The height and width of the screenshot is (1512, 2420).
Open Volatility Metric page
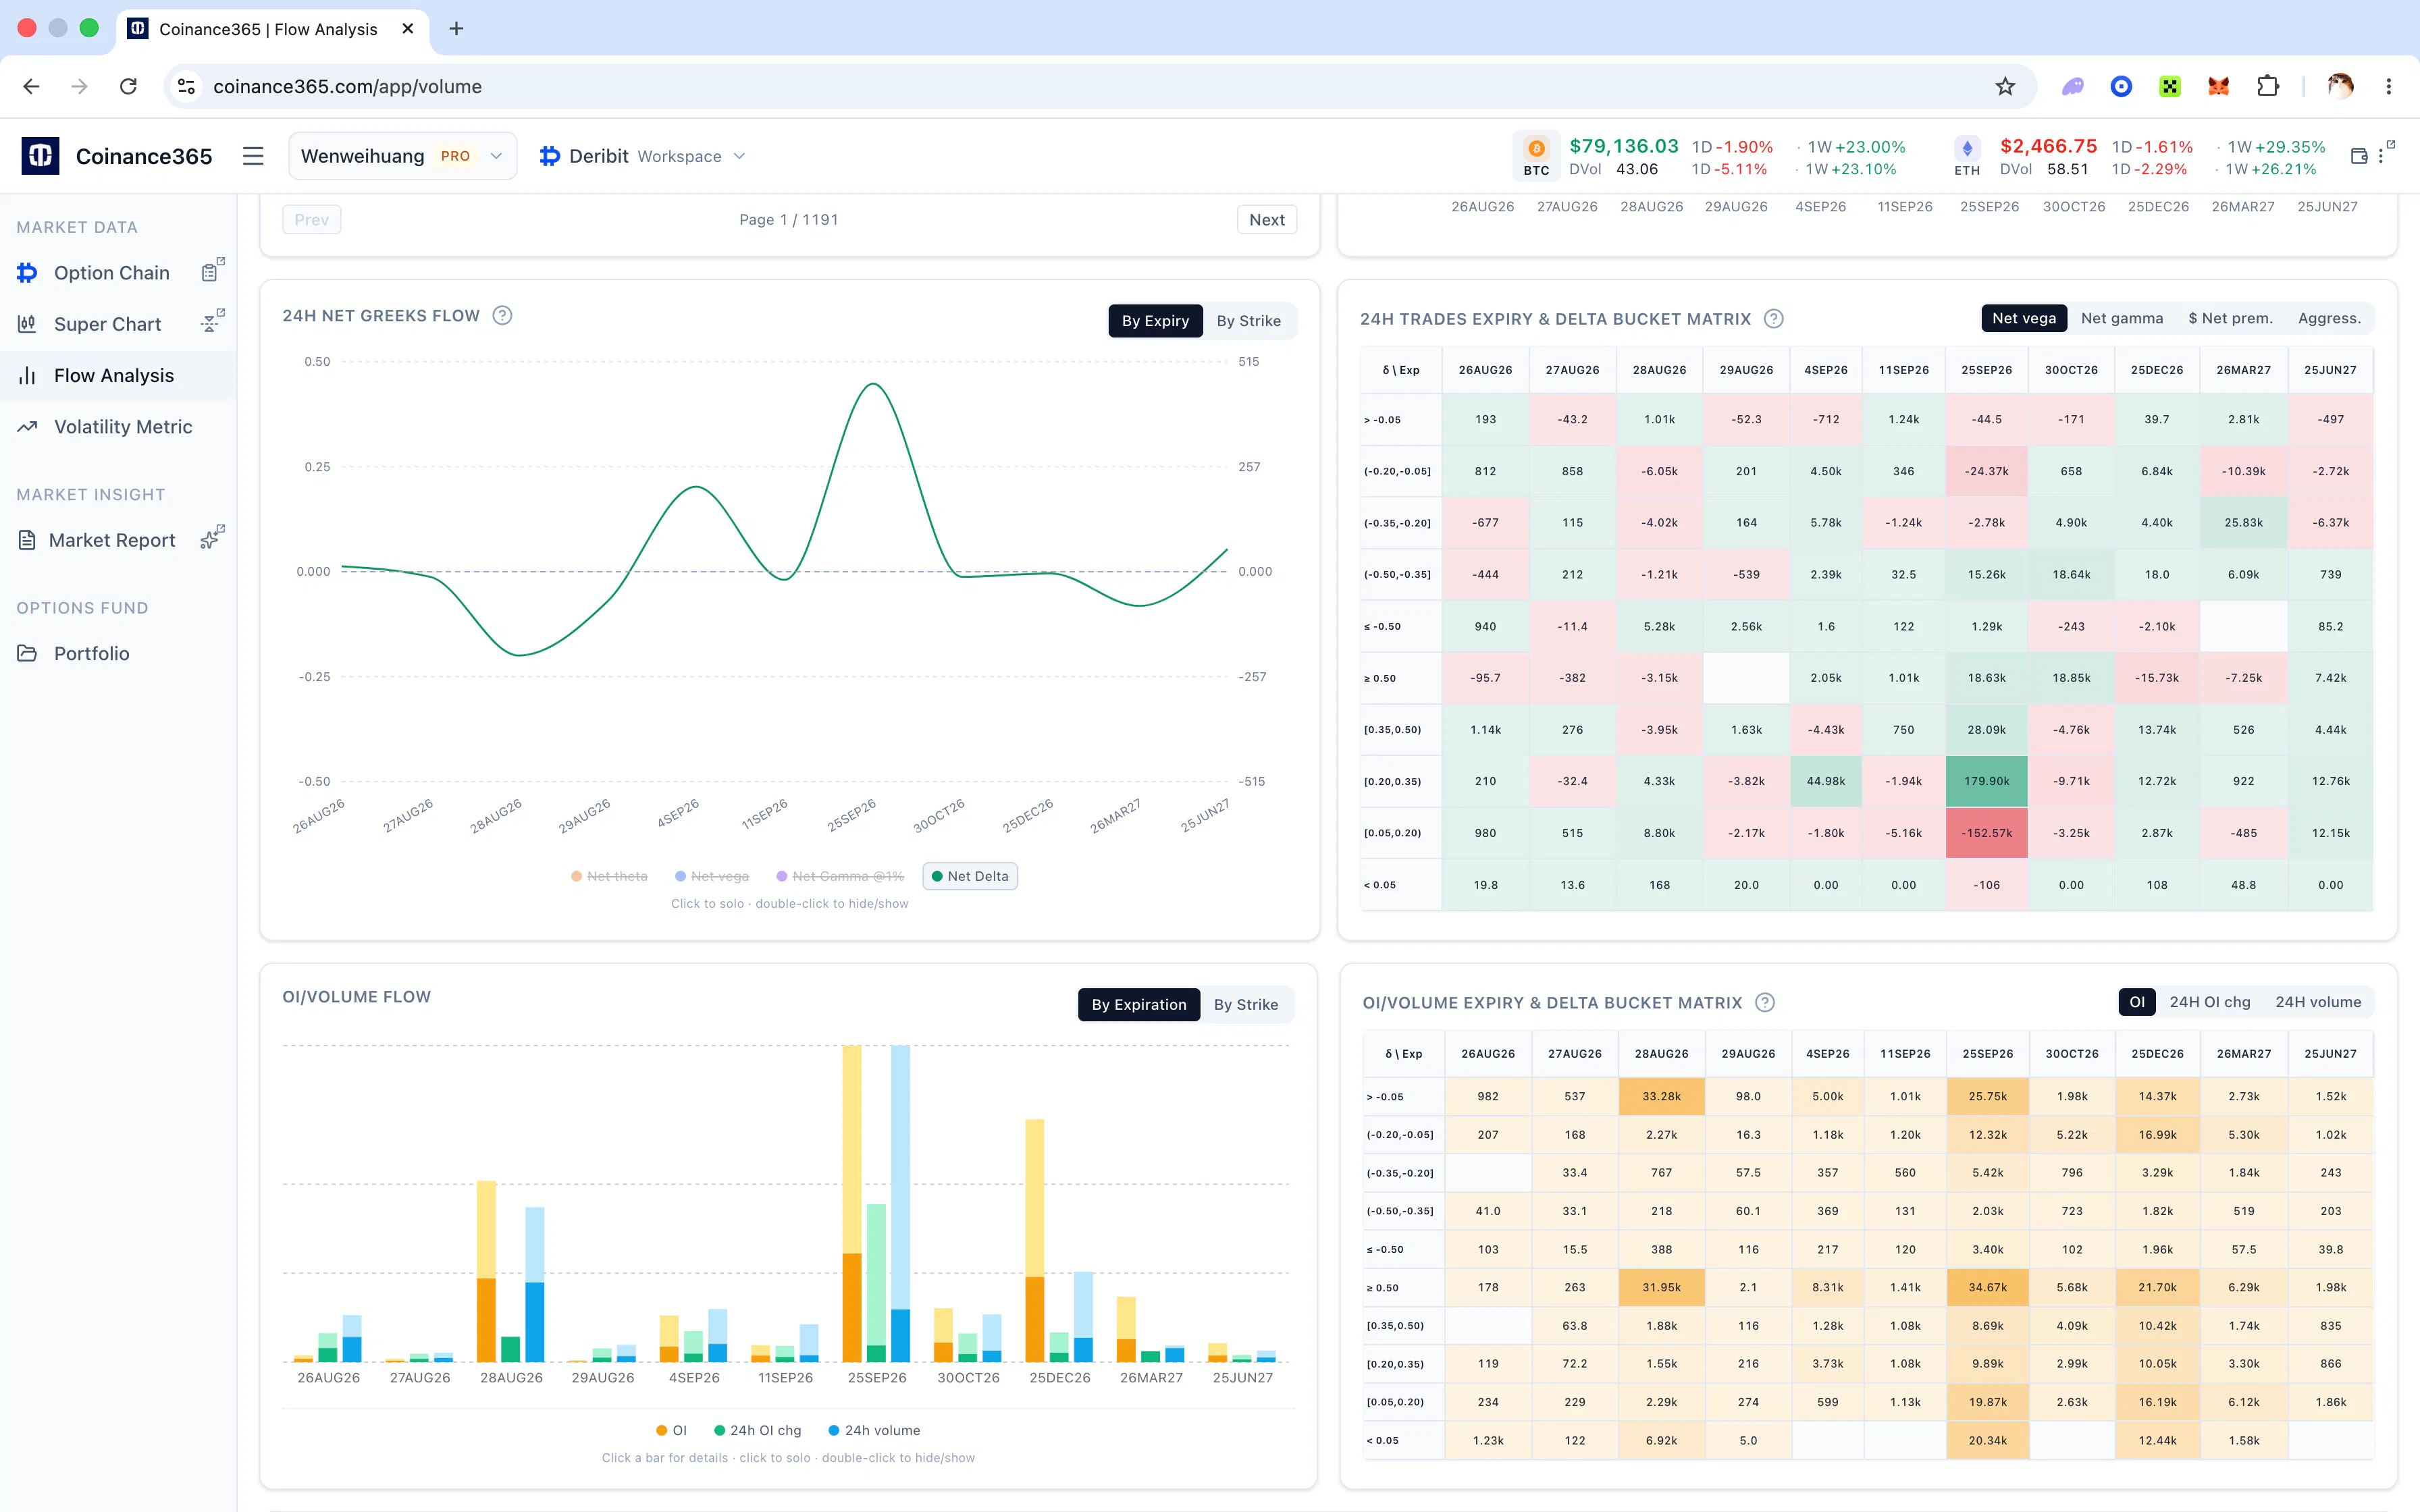123,427
